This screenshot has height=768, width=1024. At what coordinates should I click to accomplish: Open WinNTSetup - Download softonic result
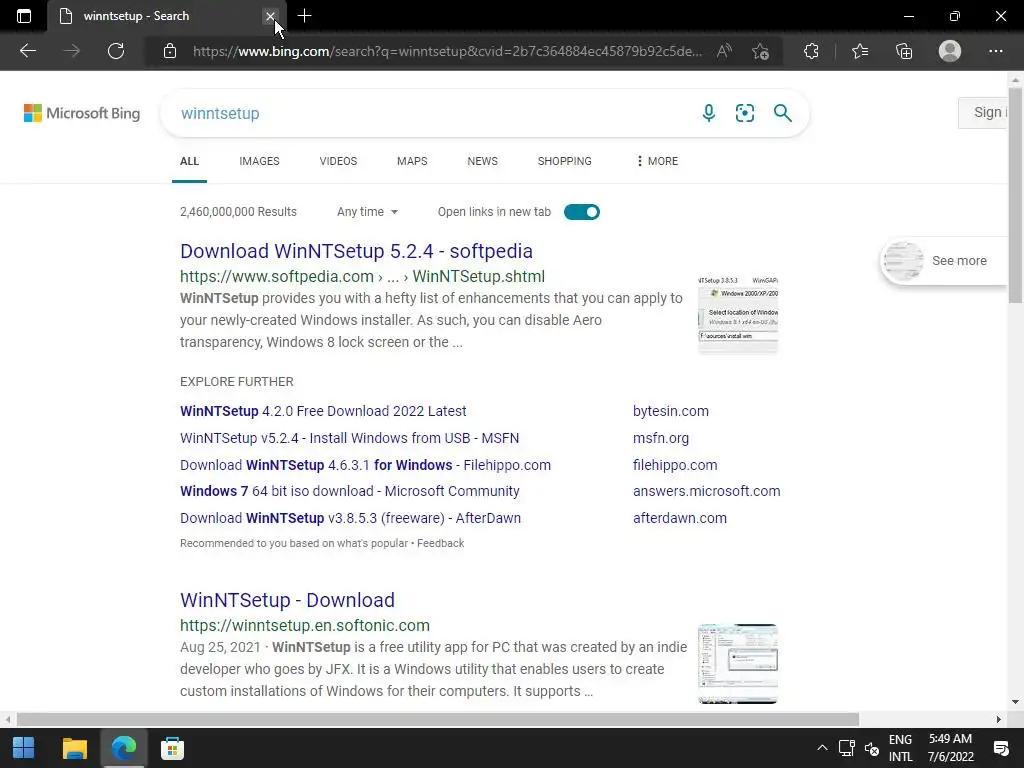287,600
